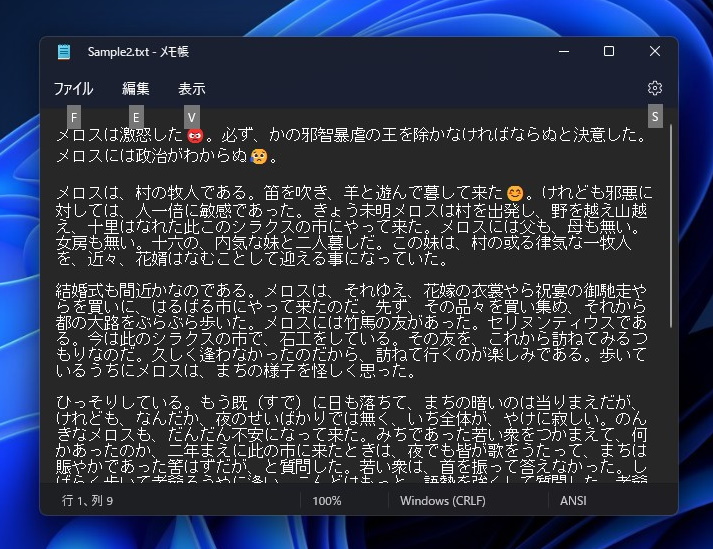
Task: Place cursor in line starting 賑やかであった筈はずだが
Action: [351, 466]
